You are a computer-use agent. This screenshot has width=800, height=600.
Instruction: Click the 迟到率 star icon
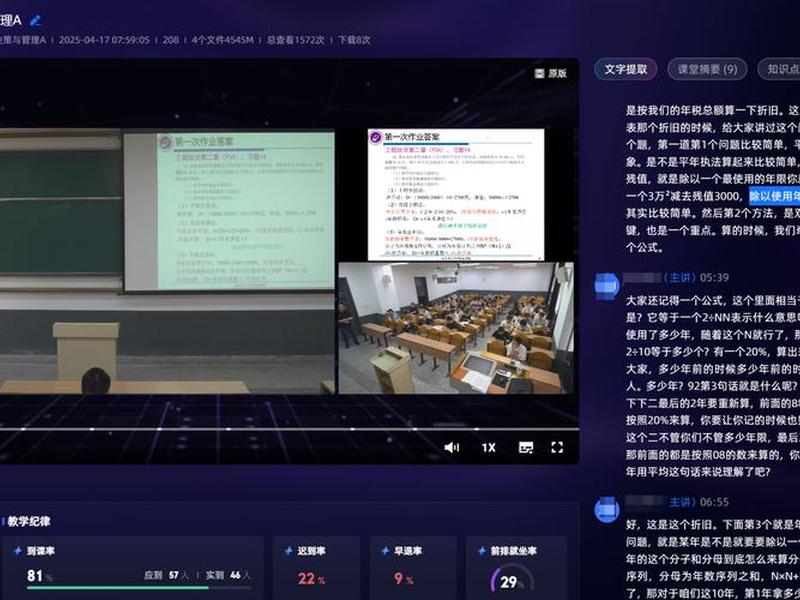click(x=288, y=551)
